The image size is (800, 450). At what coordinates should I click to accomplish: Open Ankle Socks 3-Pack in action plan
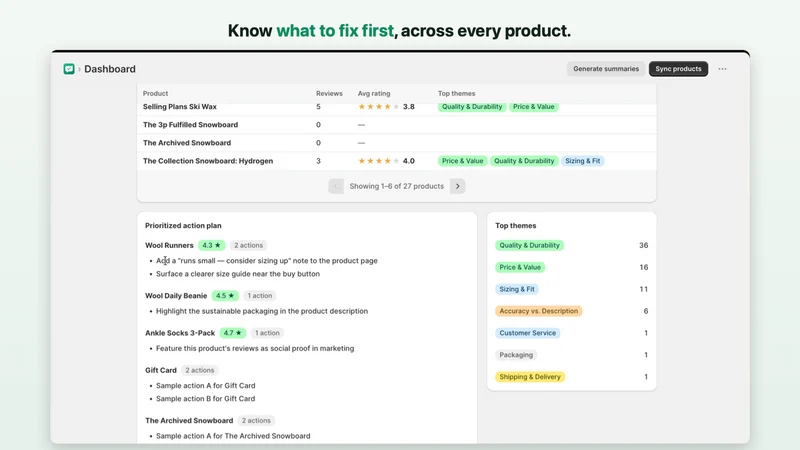(x=180, y=333)
